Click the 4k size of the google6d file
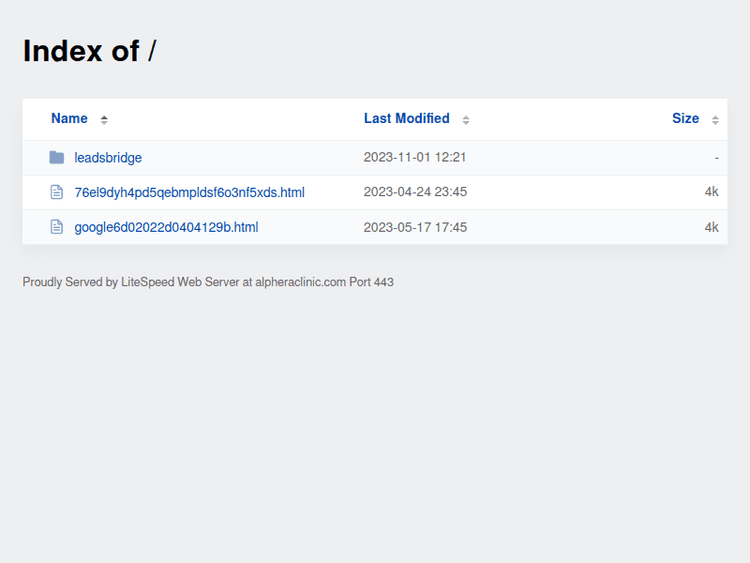Viewport: 750px width, 563px height. [711, 227]
